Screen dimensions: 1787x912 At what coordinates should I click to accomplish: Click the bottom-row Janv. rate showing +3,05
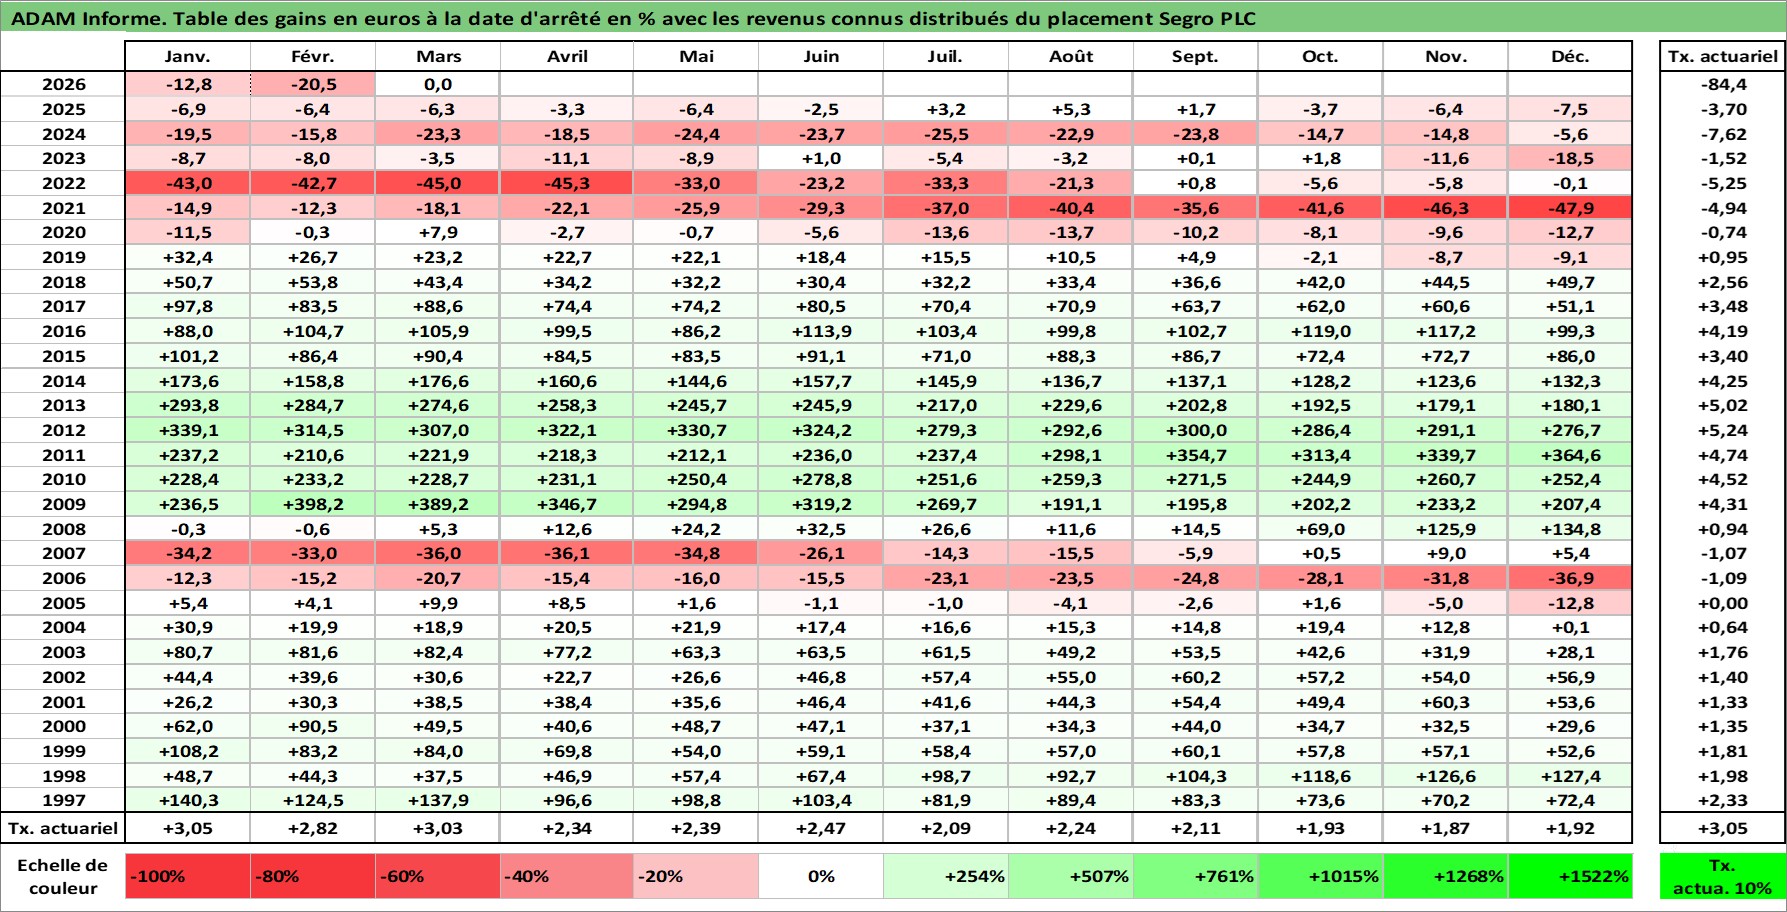tap(188, 828)
